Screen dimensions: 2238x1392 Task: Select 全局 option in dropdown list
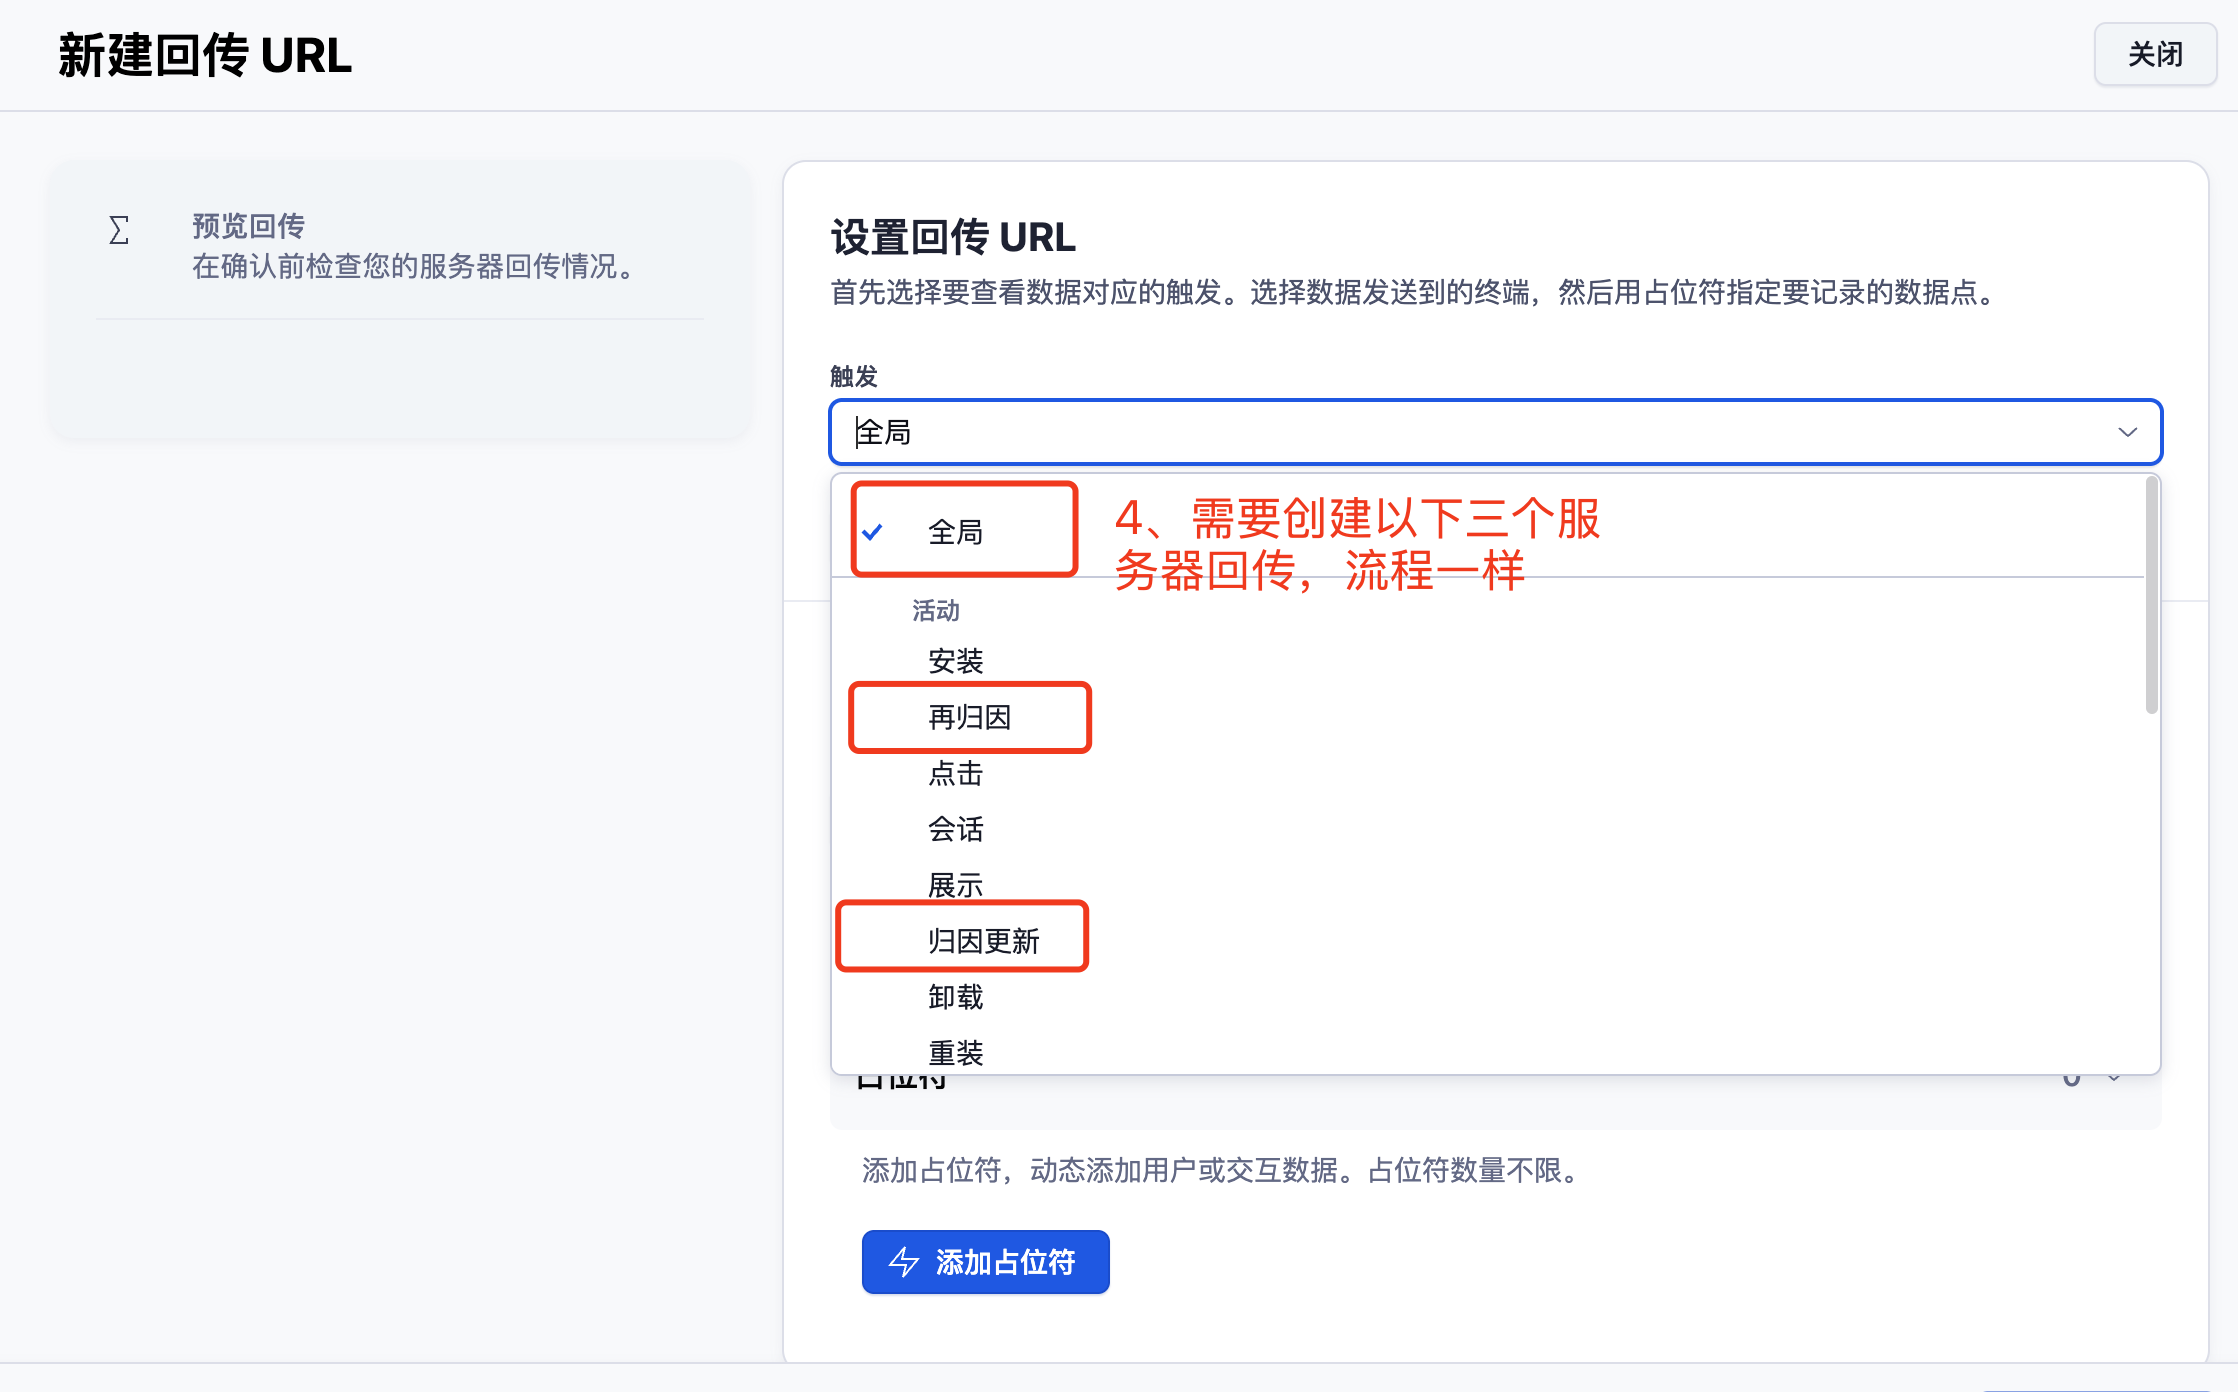tap(955, 532)
